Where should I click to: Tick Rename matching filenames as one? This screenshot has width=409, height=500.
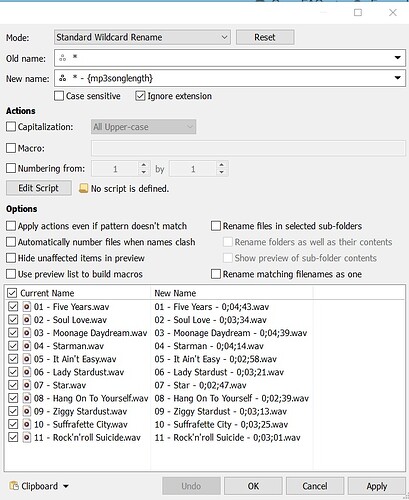[216, 274]
